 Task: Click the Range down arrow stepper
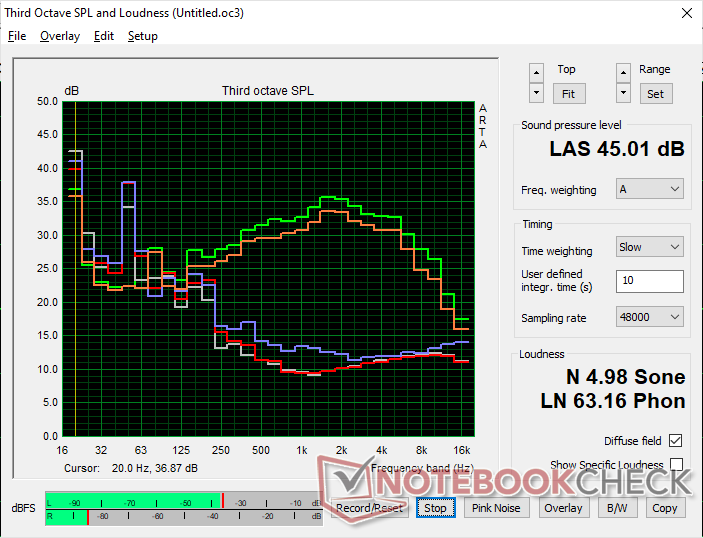coord(625,93)
